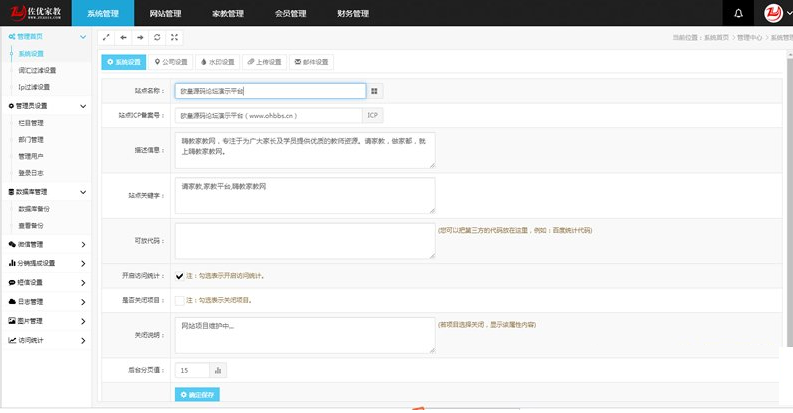Open 数据库备份 in the sidebar
Viewport: 793px width, 413px height.
tap(34, 209)
